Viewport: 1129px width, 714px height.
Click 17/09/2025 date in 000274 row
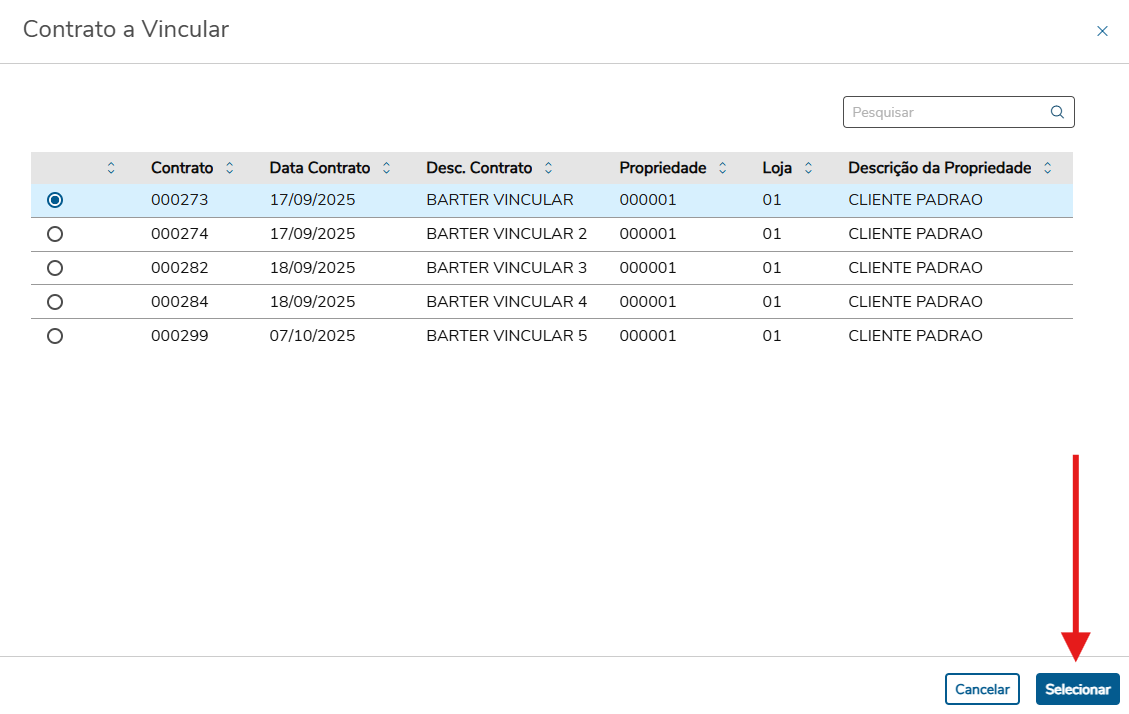[312, 234]
